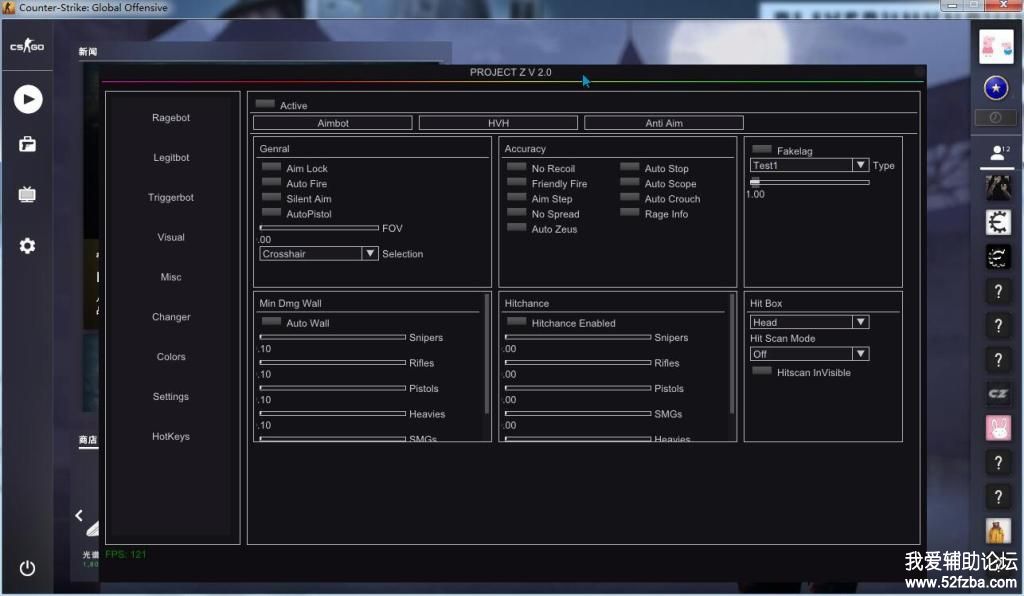Select the yellow coat friend avatar
The height and width of the screenshot is (596, 1024).
tap(998, 531)
